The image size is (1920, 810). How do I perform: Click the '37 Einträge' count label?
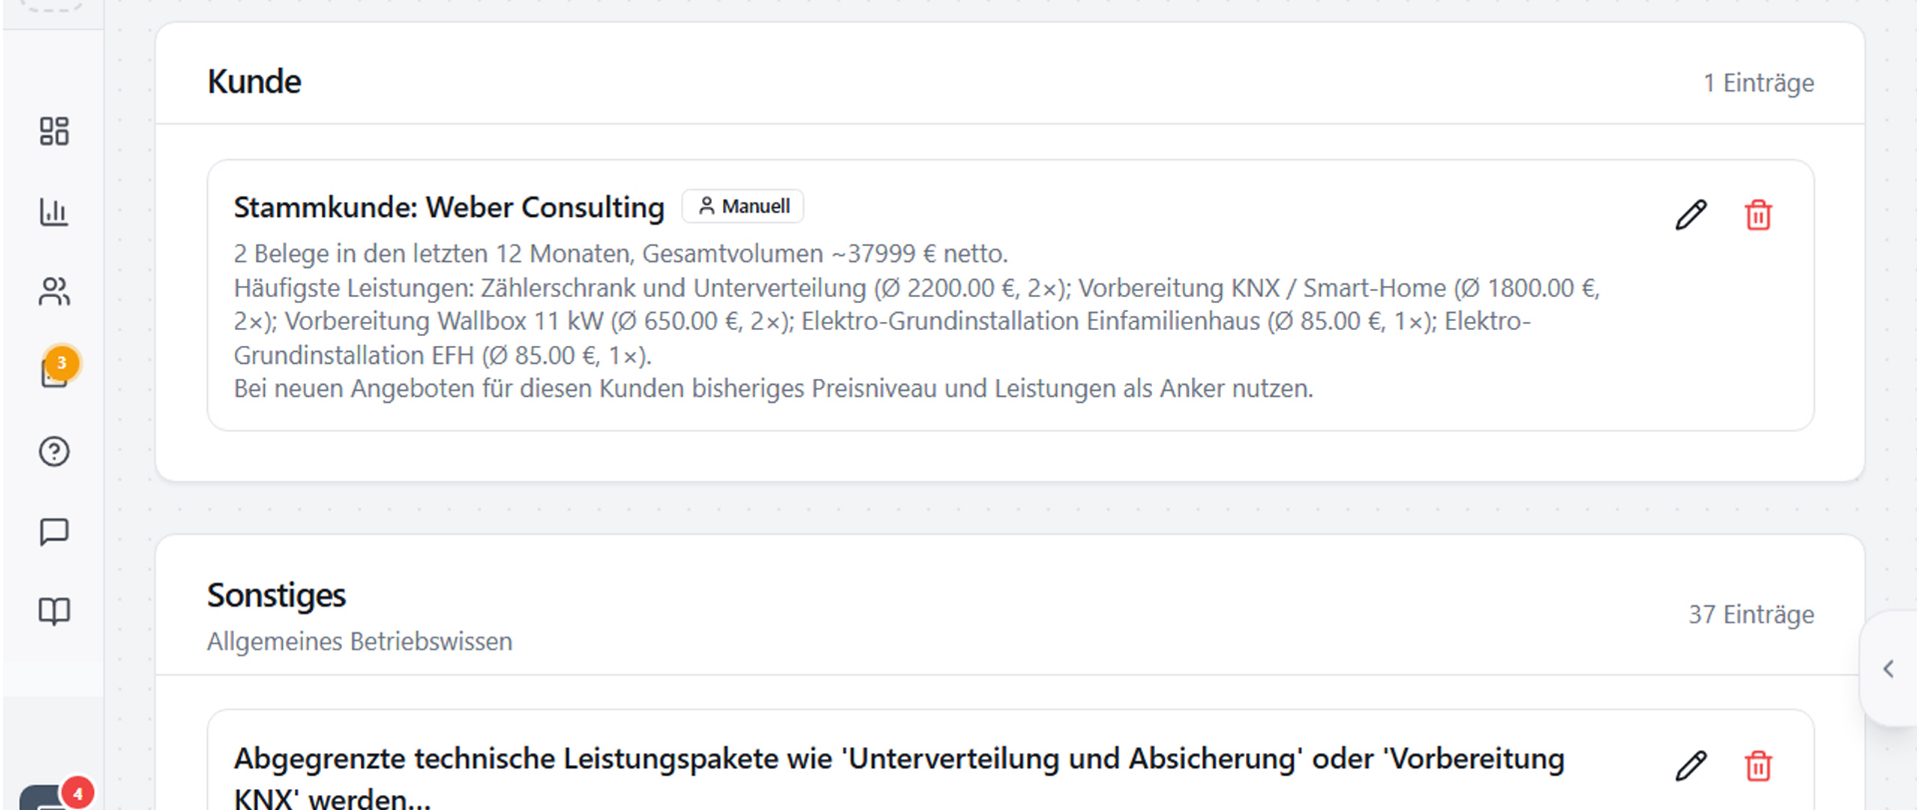click(1751, 614)
